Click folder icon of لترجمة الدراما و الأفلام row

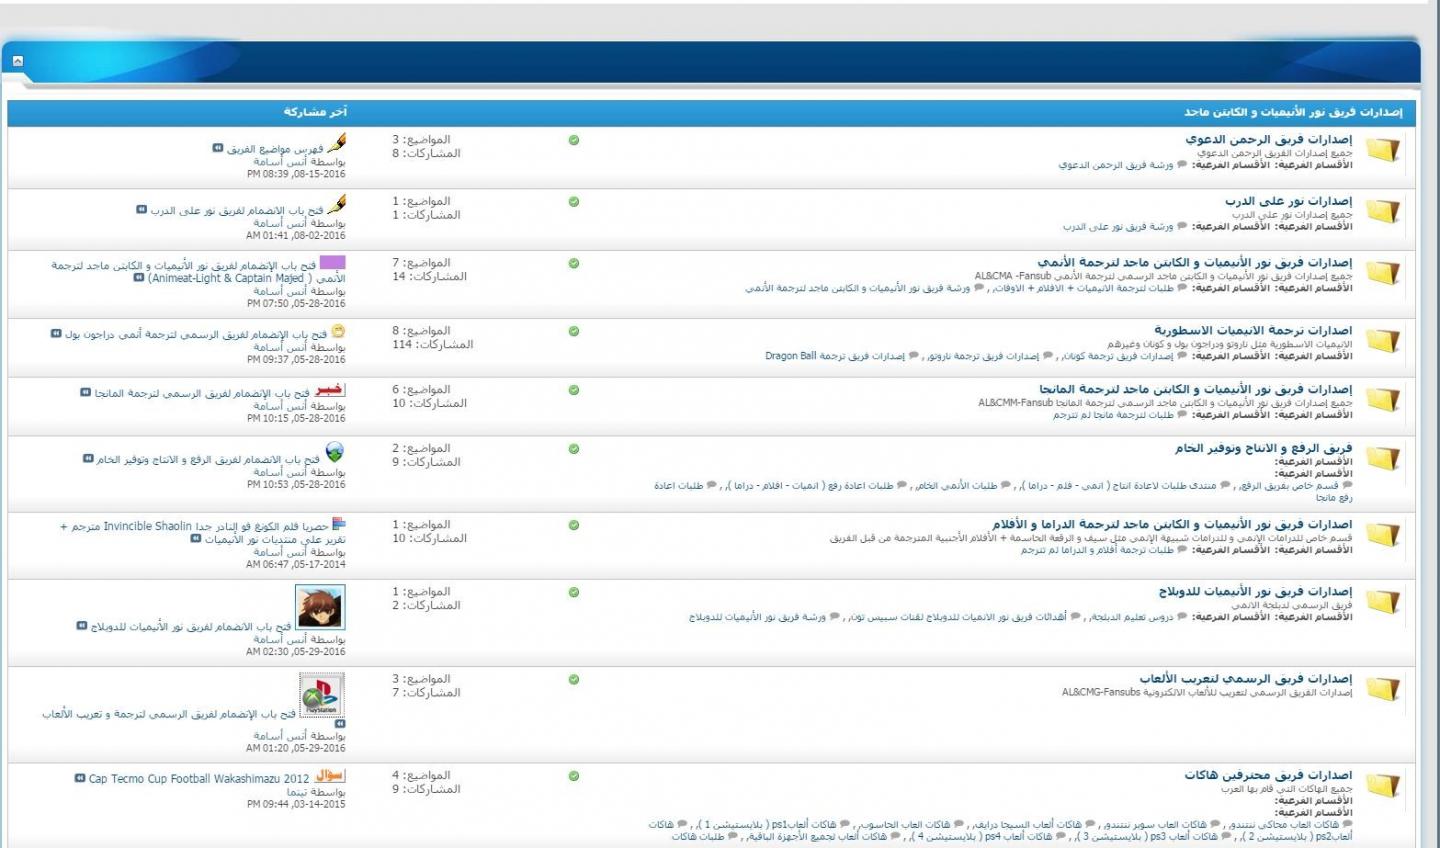click(1383, 535)
